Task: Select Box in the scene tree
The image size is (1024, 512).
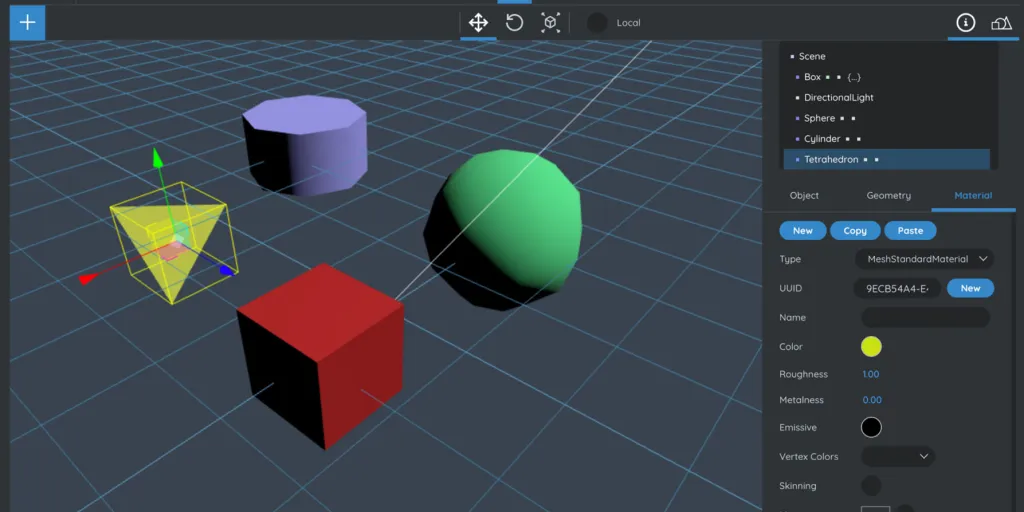Action: tap(812, 77)
